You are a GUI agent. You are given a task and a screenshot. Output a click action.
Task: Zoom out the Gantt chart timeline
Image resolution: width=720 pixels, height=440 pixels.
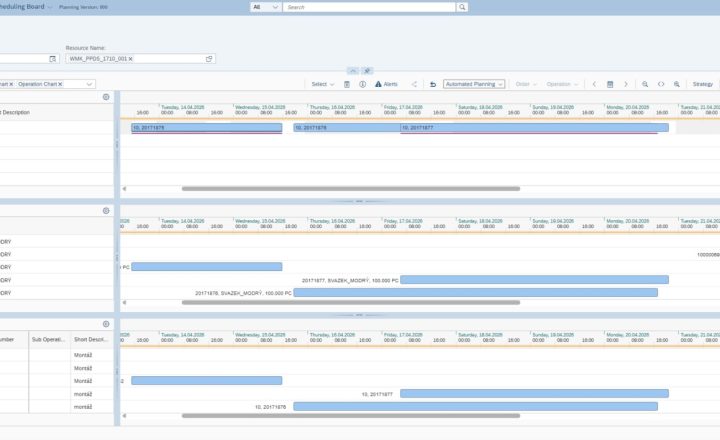click(645, 85)
